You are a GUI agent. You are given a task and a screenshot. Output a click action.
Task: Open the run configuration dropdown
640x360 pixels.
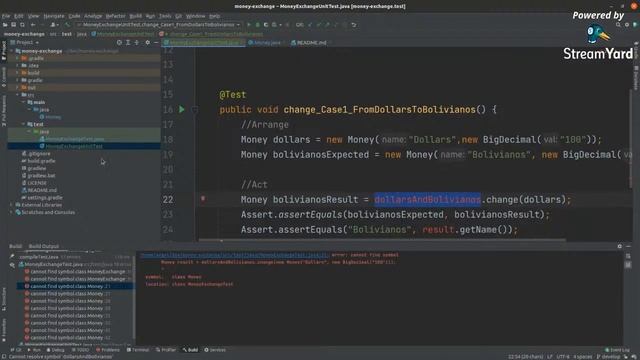tap(159, 25)
